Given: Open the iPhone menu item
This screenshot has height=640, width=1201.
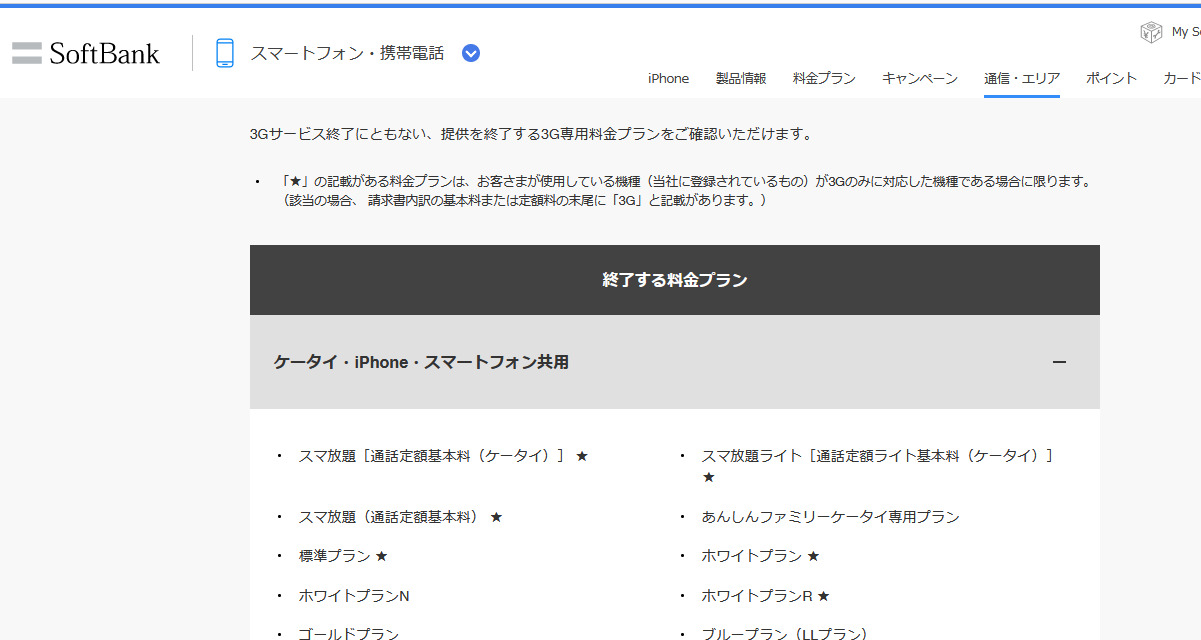Looking at the screenshot, I should click(668, 78).
